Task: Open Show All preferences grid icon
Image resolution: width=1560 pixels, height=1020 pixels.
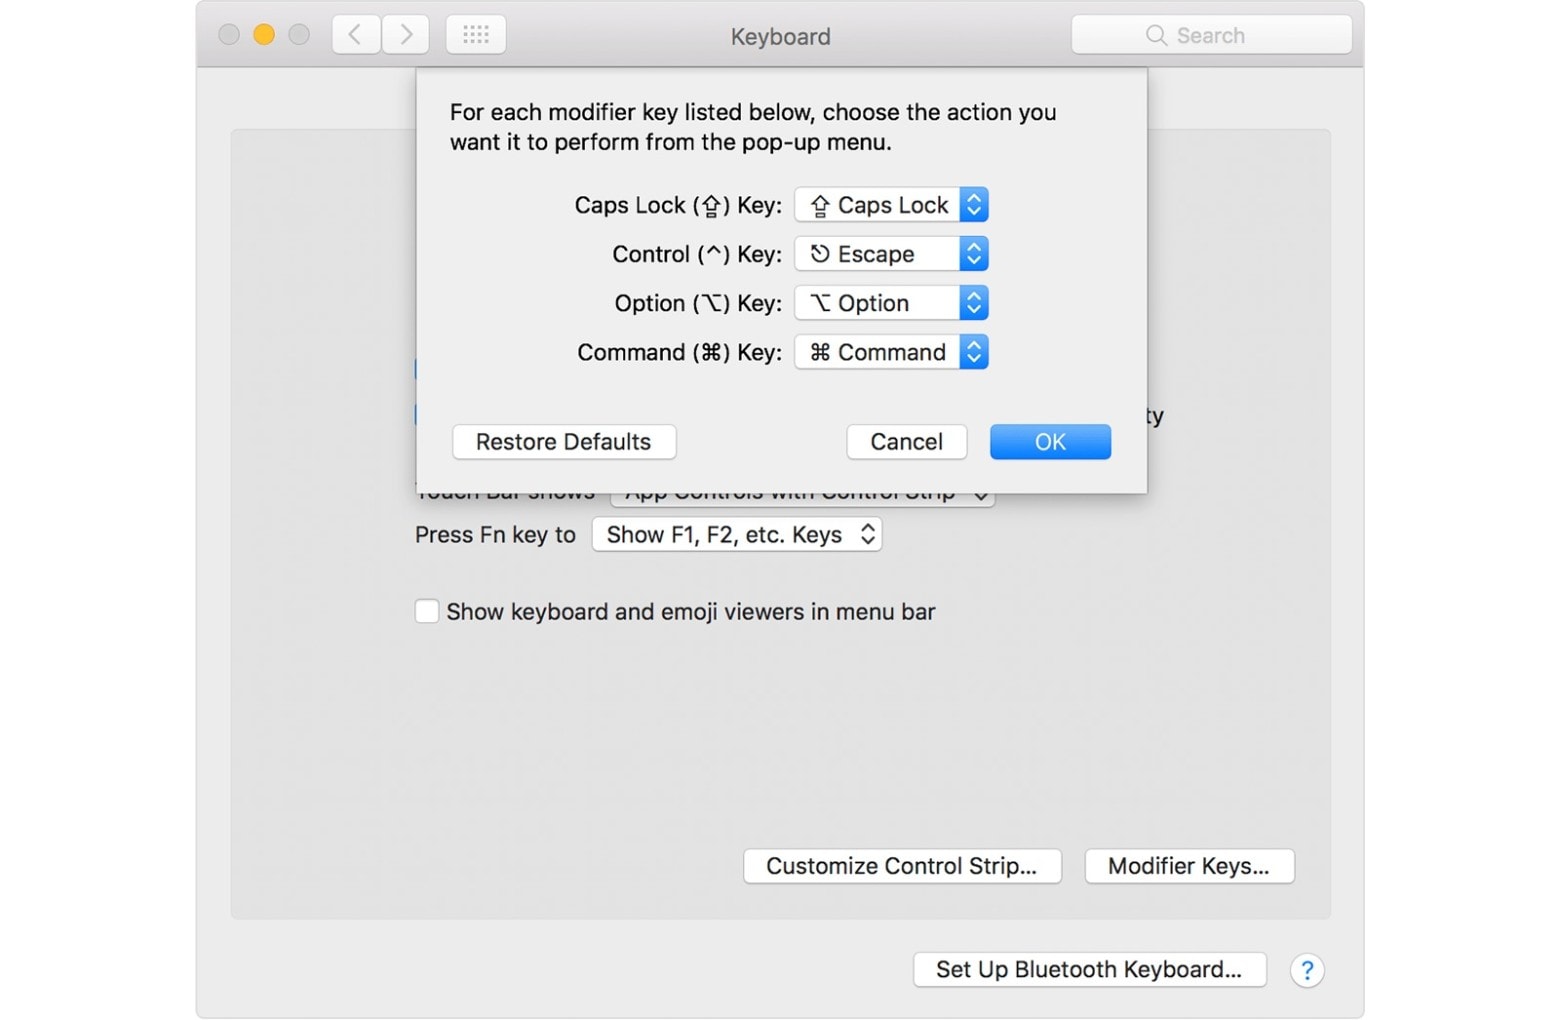Action: pyautogui.click(x=475, y=33)
